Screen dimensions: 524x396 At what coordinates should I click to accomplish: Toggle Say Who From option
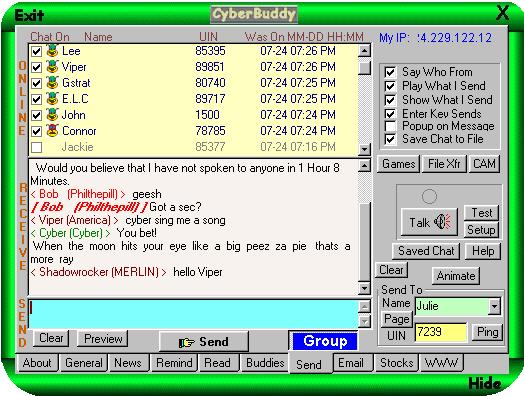click(x=390, y=72)
